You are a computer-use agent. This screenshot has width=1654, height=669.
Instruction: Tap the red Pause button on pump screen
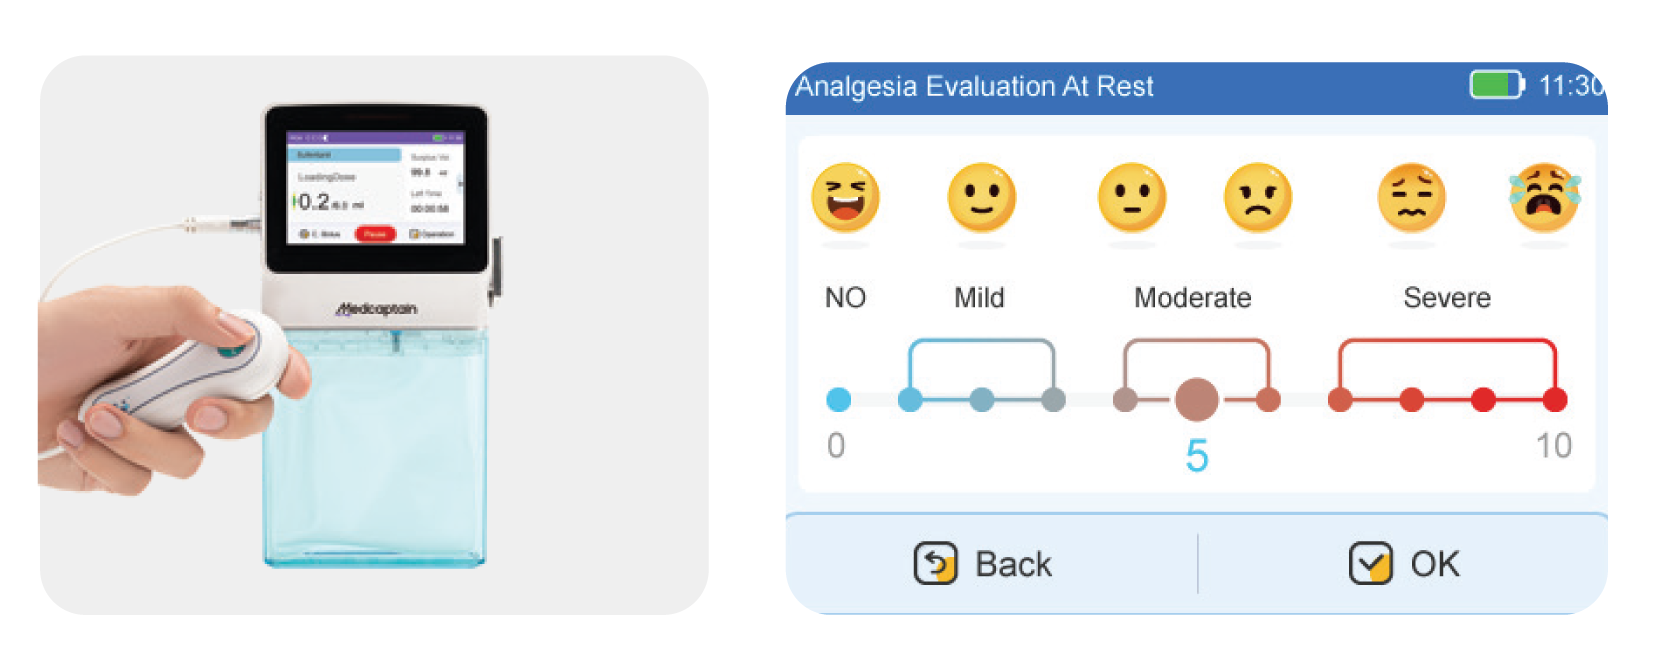coord(375,234)
